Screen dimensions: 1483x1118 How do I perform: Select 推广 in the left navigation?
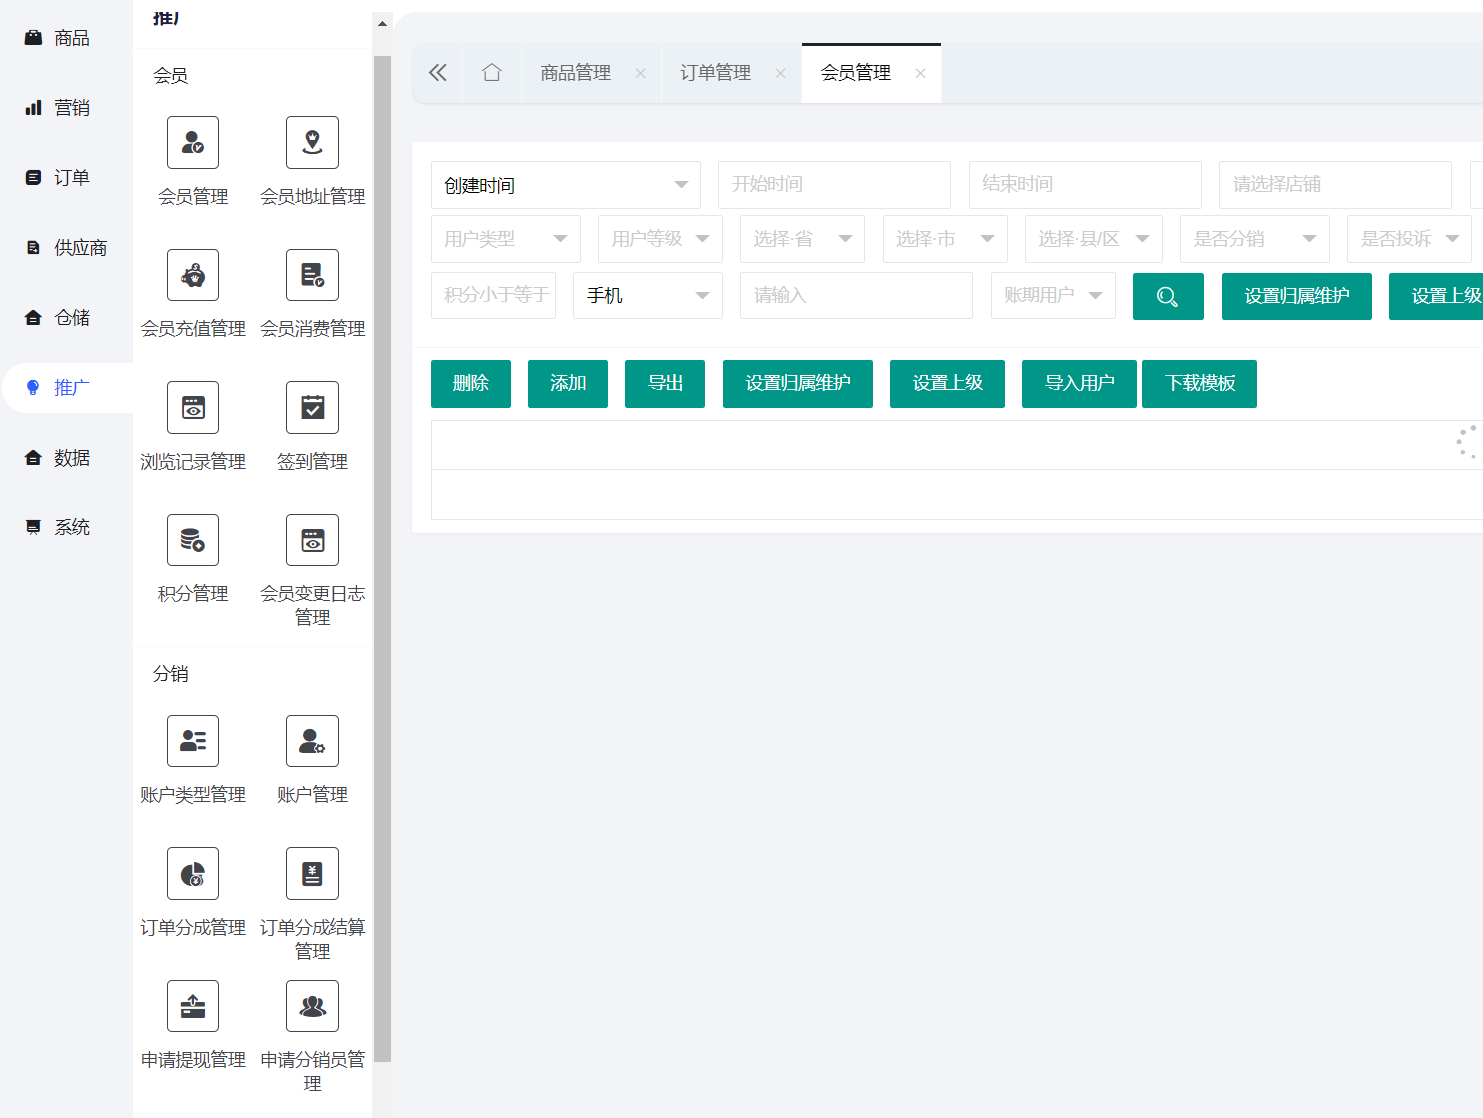point(66,388)
